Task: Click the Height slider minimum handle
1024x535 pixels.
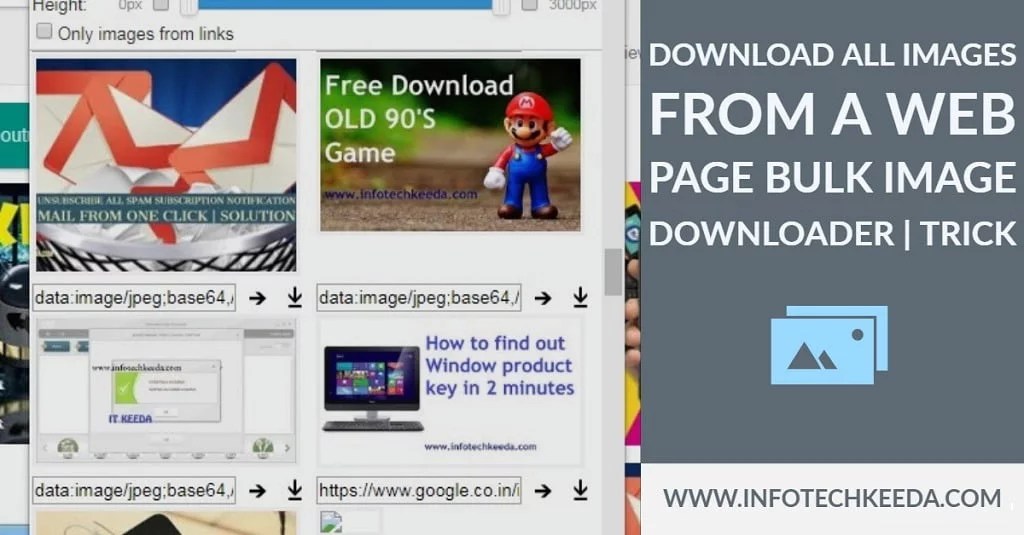Action: 189,7
